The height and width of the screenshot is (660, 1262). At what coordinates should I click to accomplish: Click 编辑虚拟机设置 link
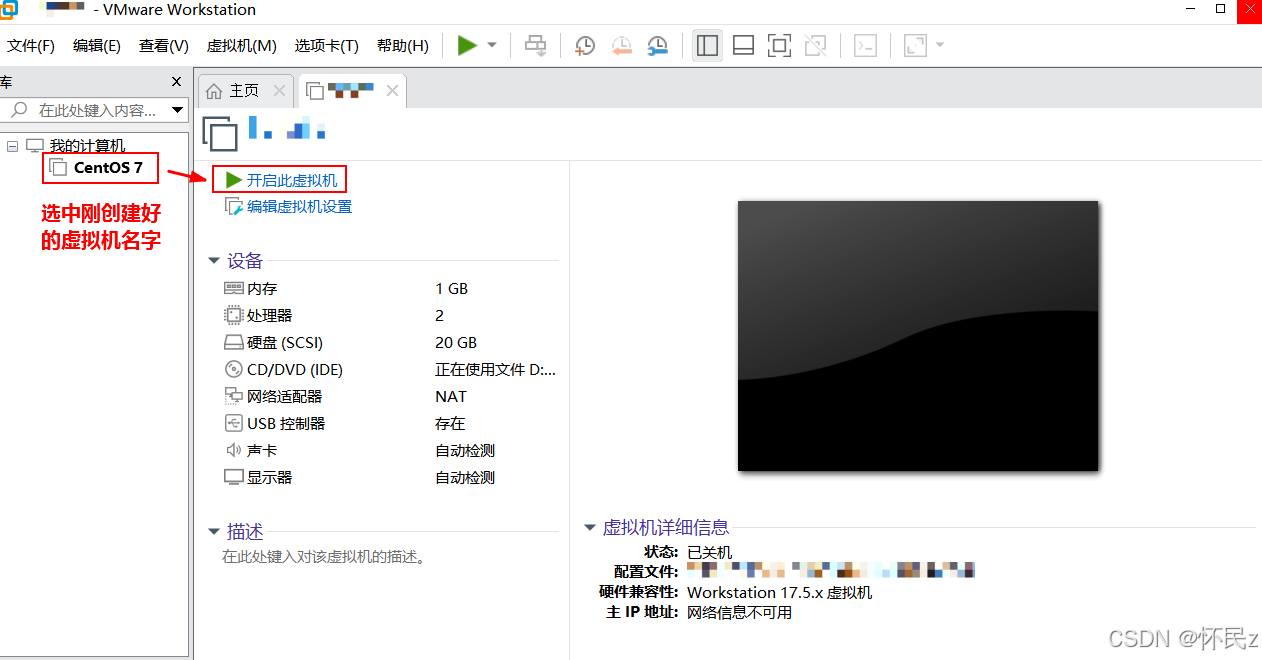point(299,207)
